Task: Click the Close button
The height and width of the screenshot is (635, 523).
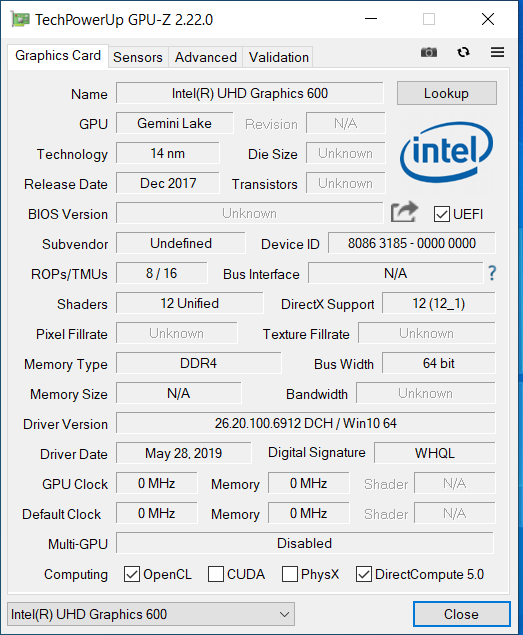Action: (x=461, y=614)
